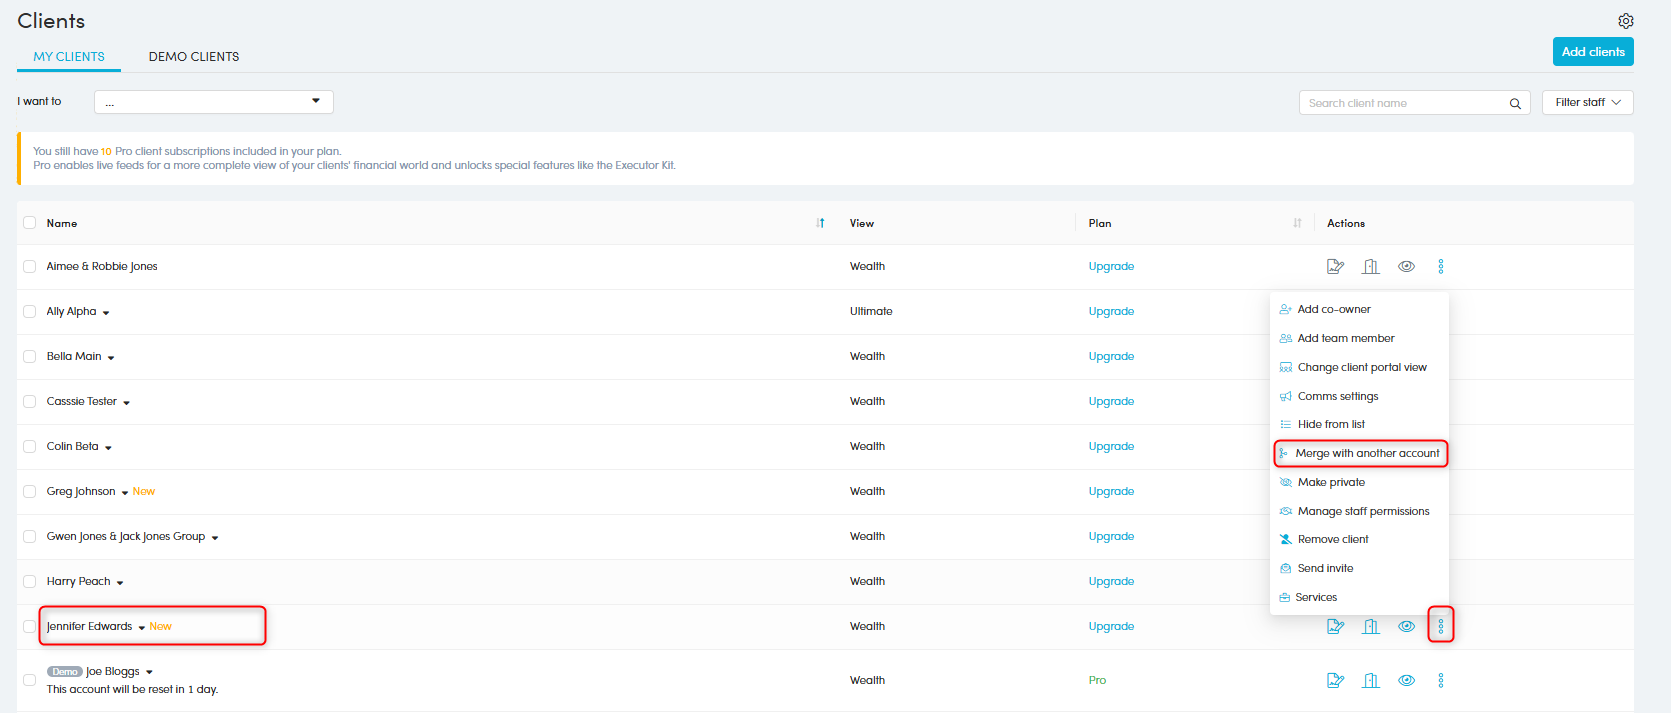
Task: Switch to Demo Clients tab
Action: (194, 57)
